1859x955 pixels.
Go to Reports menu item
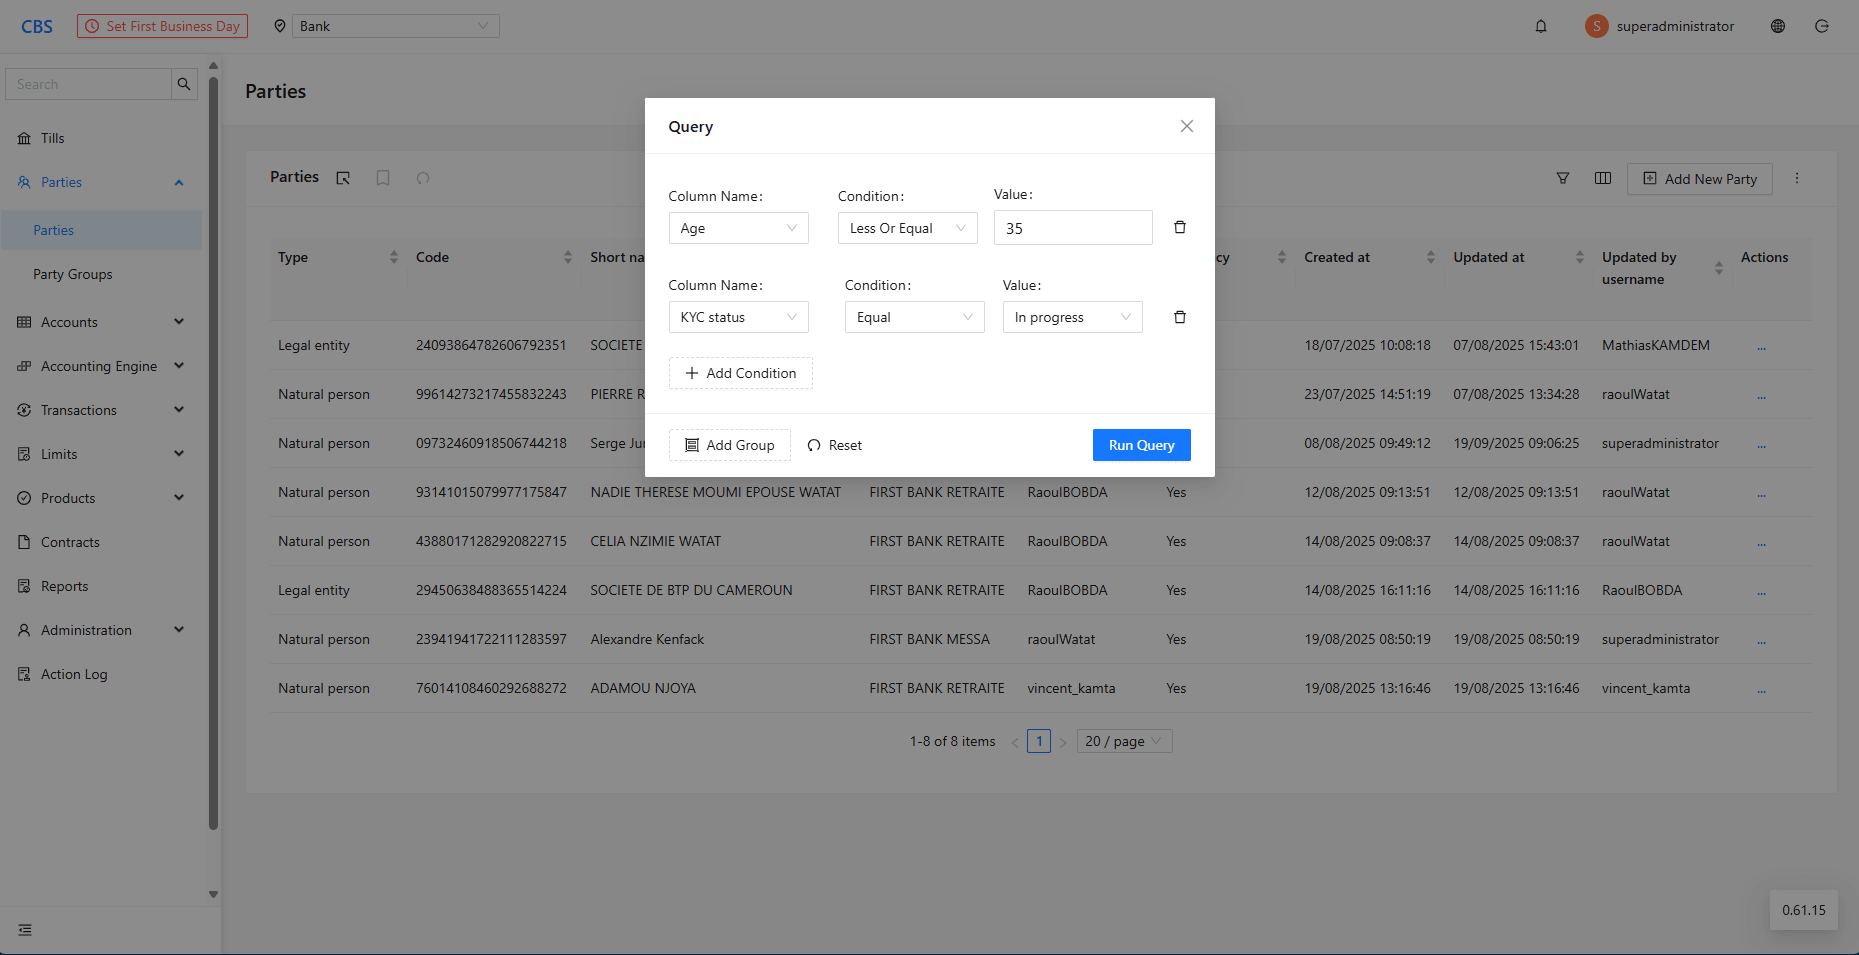(65, 586)
